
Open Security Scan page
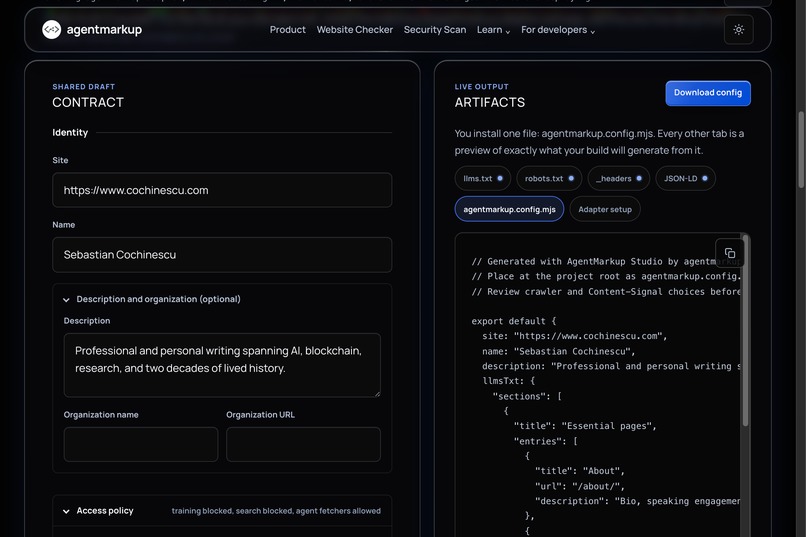[x=435, y=30]
